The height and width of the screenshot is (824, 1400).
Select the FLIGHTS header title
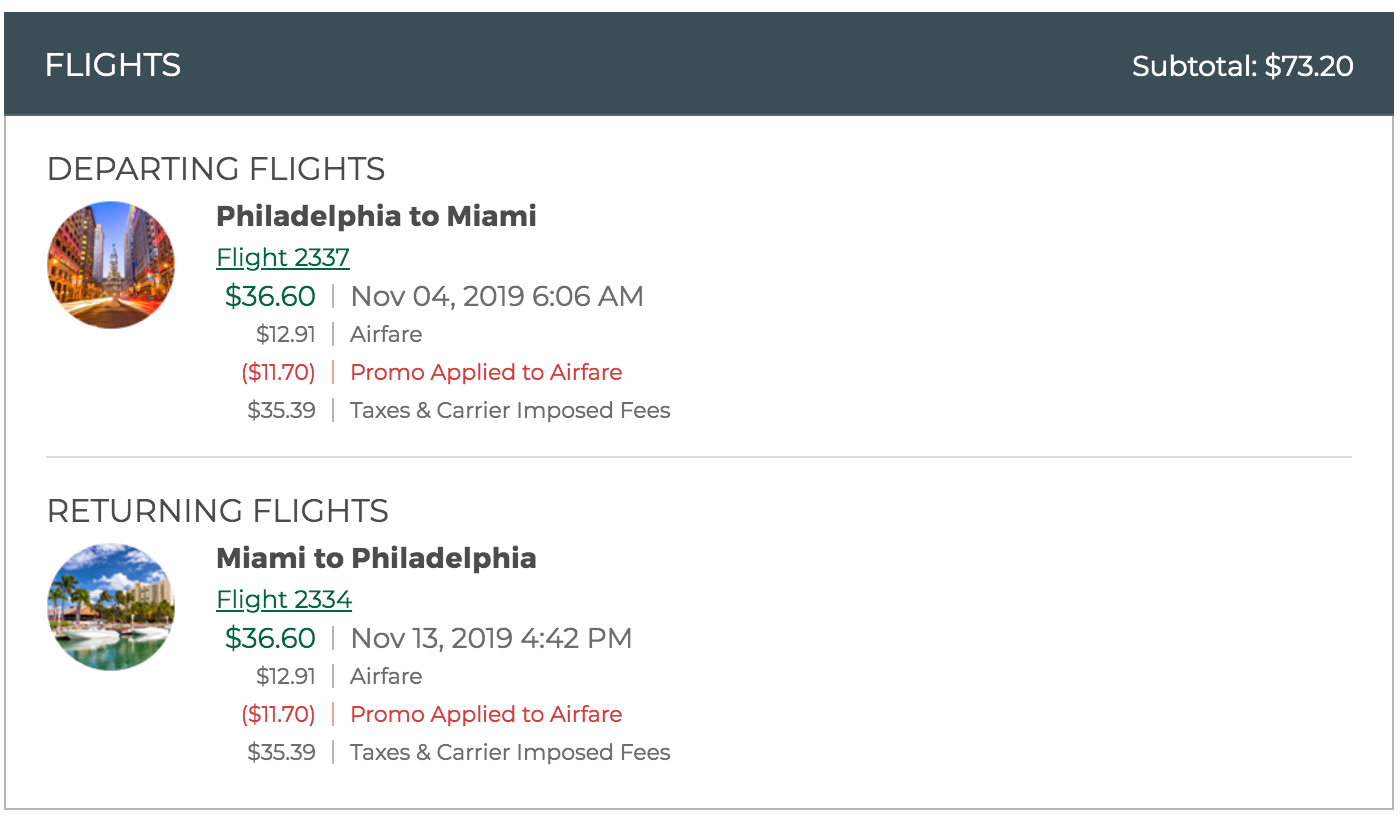(x=113, y=65)
